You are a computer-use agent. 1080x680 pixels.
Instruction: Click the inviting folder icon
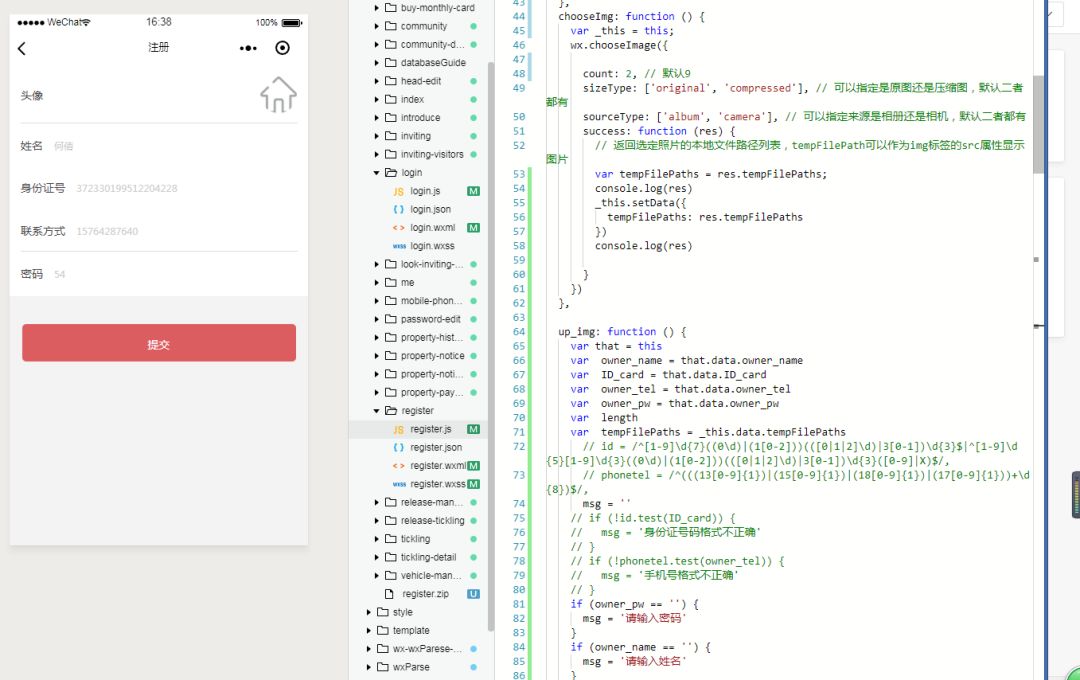tap(391, 136)
